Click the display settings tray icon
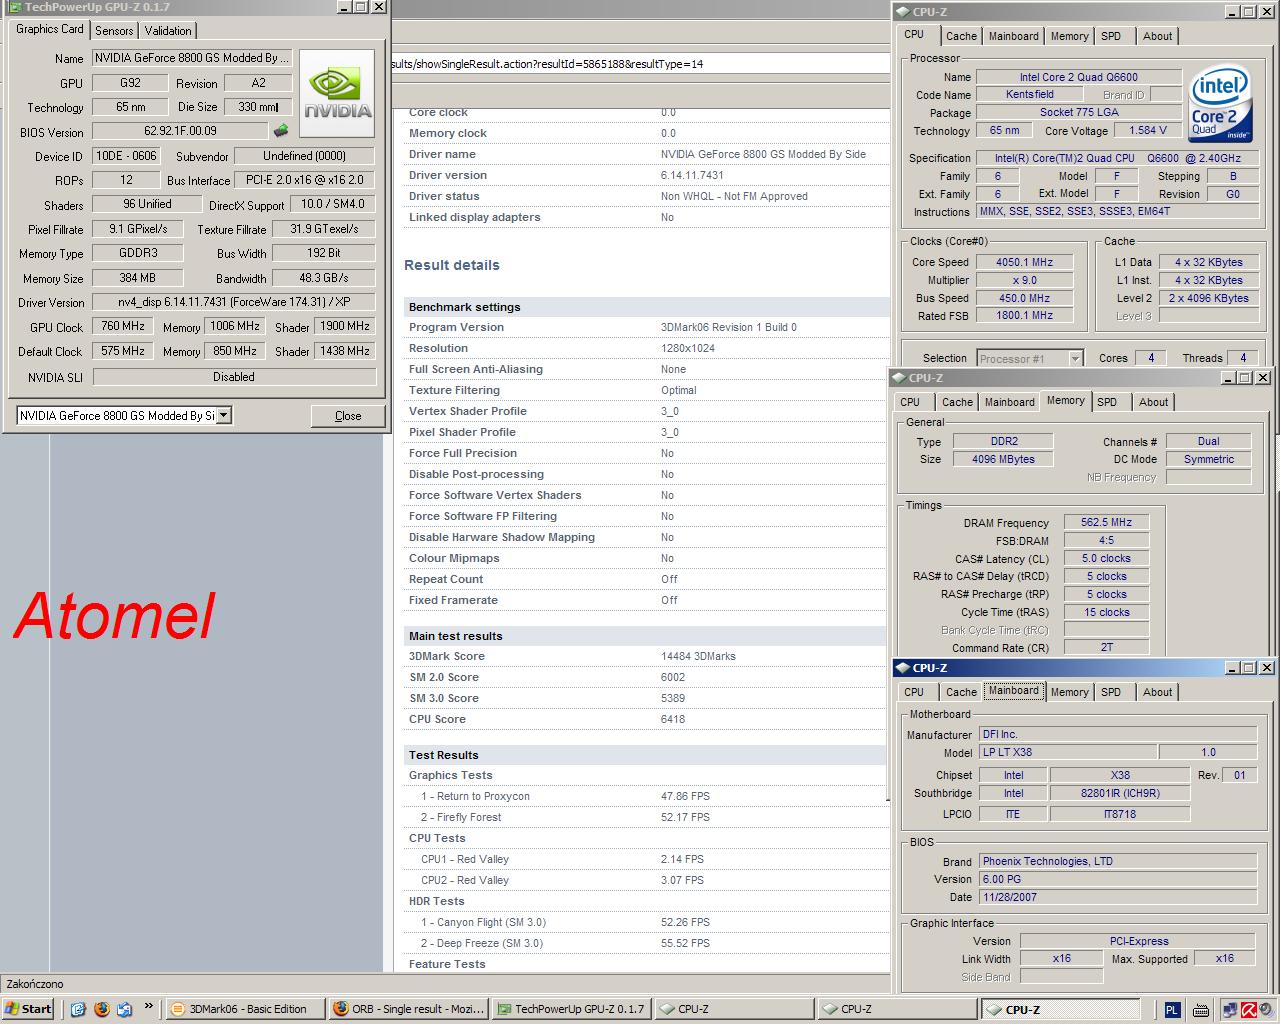The image size is (1280, 1024). (1230, 1010)
